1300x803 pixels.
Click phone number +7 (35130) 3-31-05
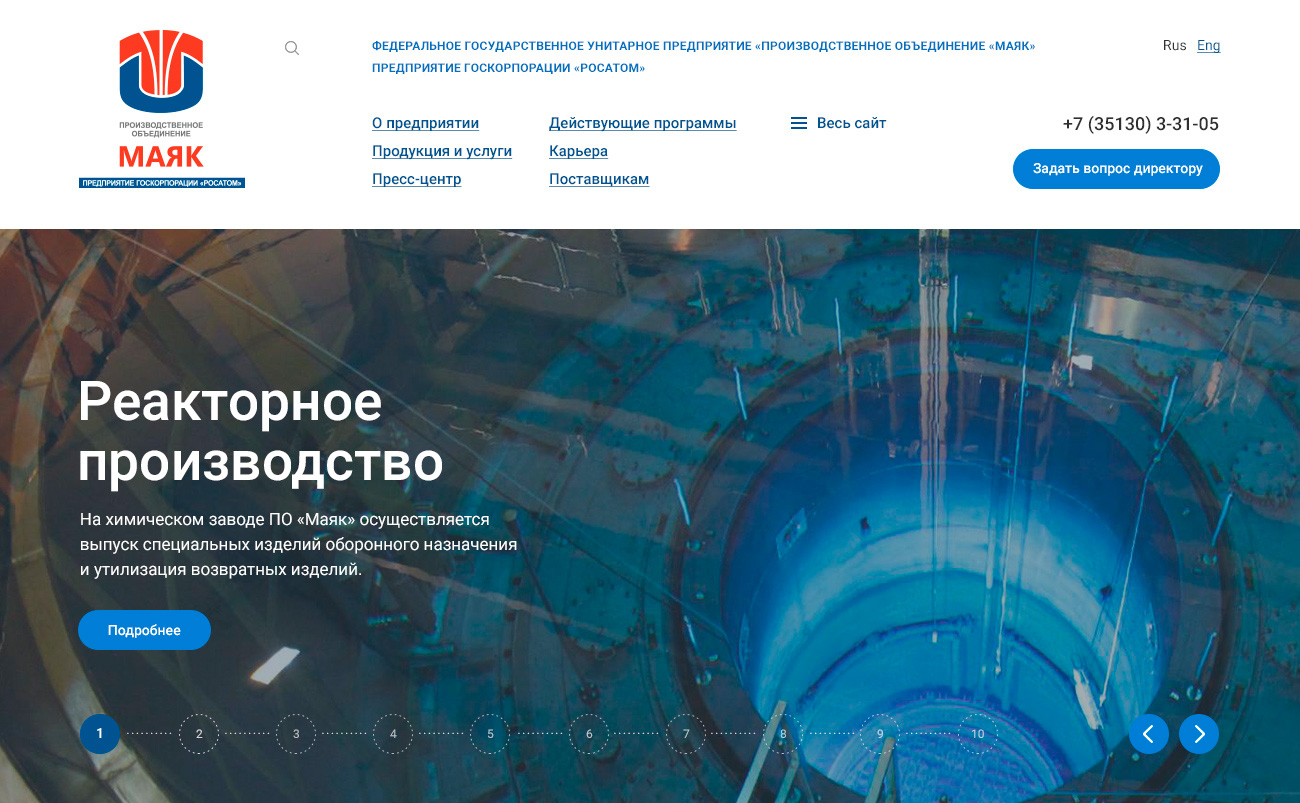click(1140, 124)
